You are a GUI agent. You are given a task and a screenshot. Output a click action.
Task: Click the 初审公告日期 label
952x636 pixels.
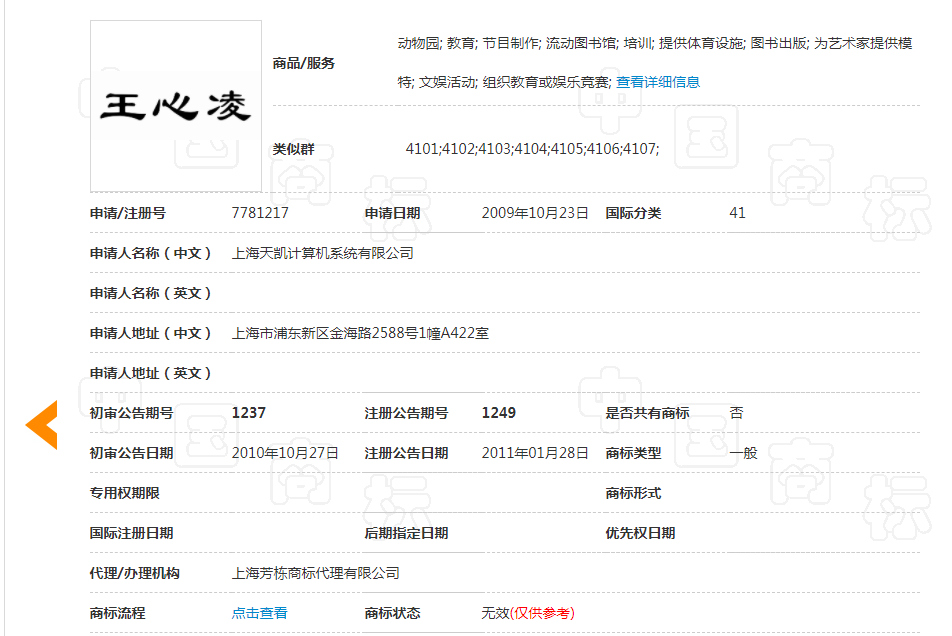point(132,453)
